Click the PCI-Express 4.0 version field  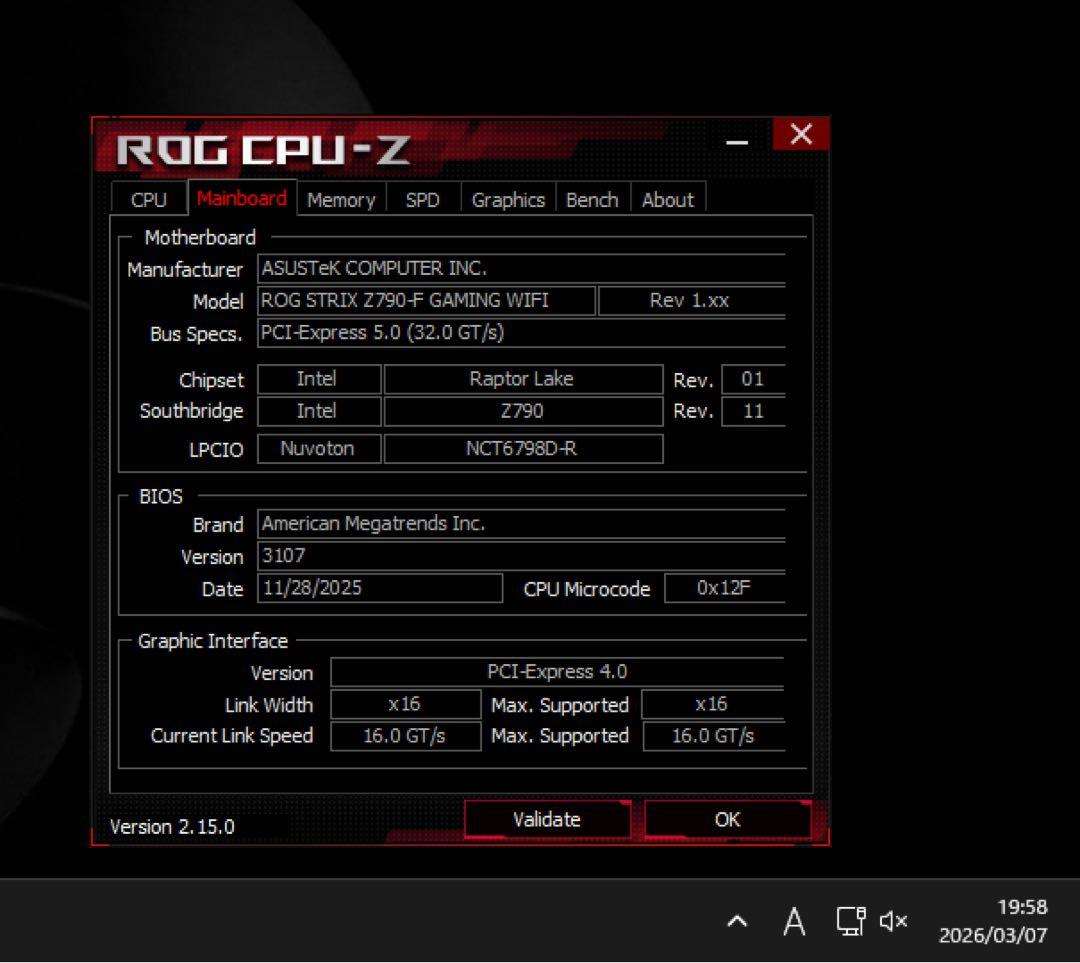coord(557,672)
